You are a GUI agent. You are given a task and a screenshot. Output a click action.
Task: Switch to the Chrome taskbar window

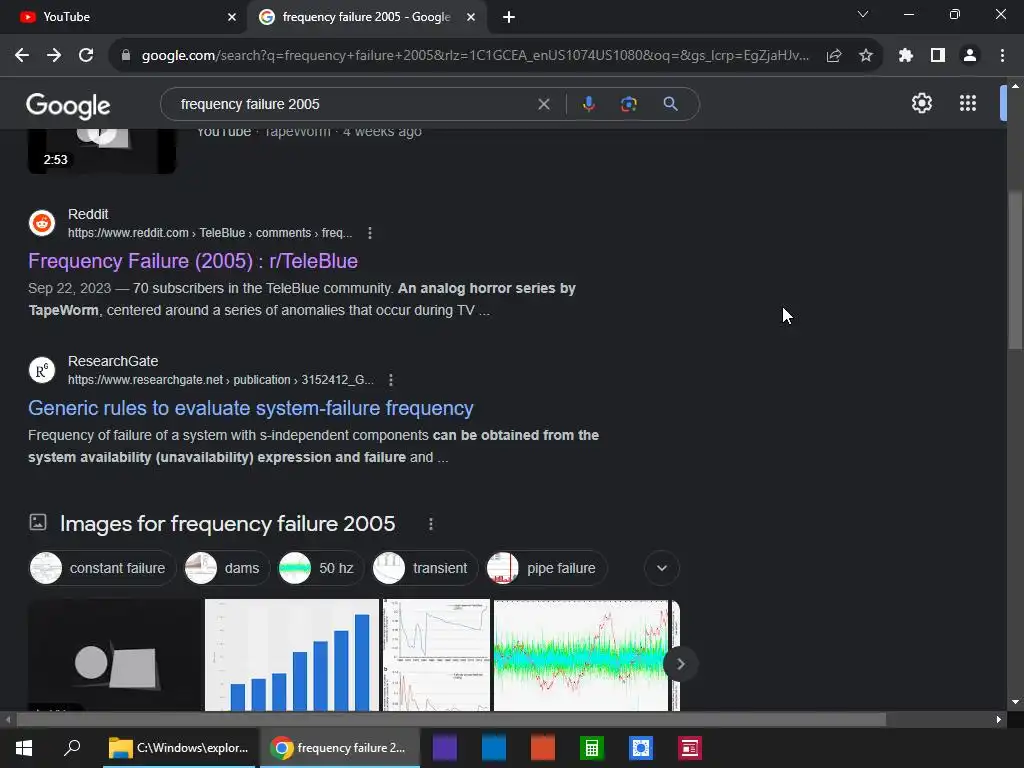point(340,748)
